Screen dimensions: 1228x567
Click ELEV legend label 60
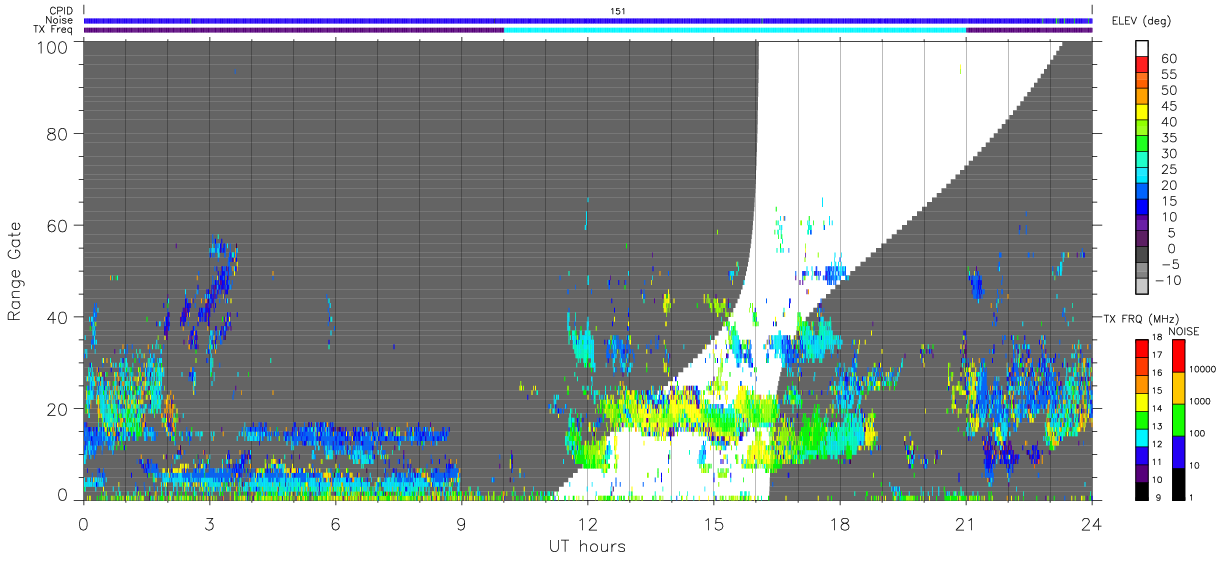click(x=1170, y=58)
